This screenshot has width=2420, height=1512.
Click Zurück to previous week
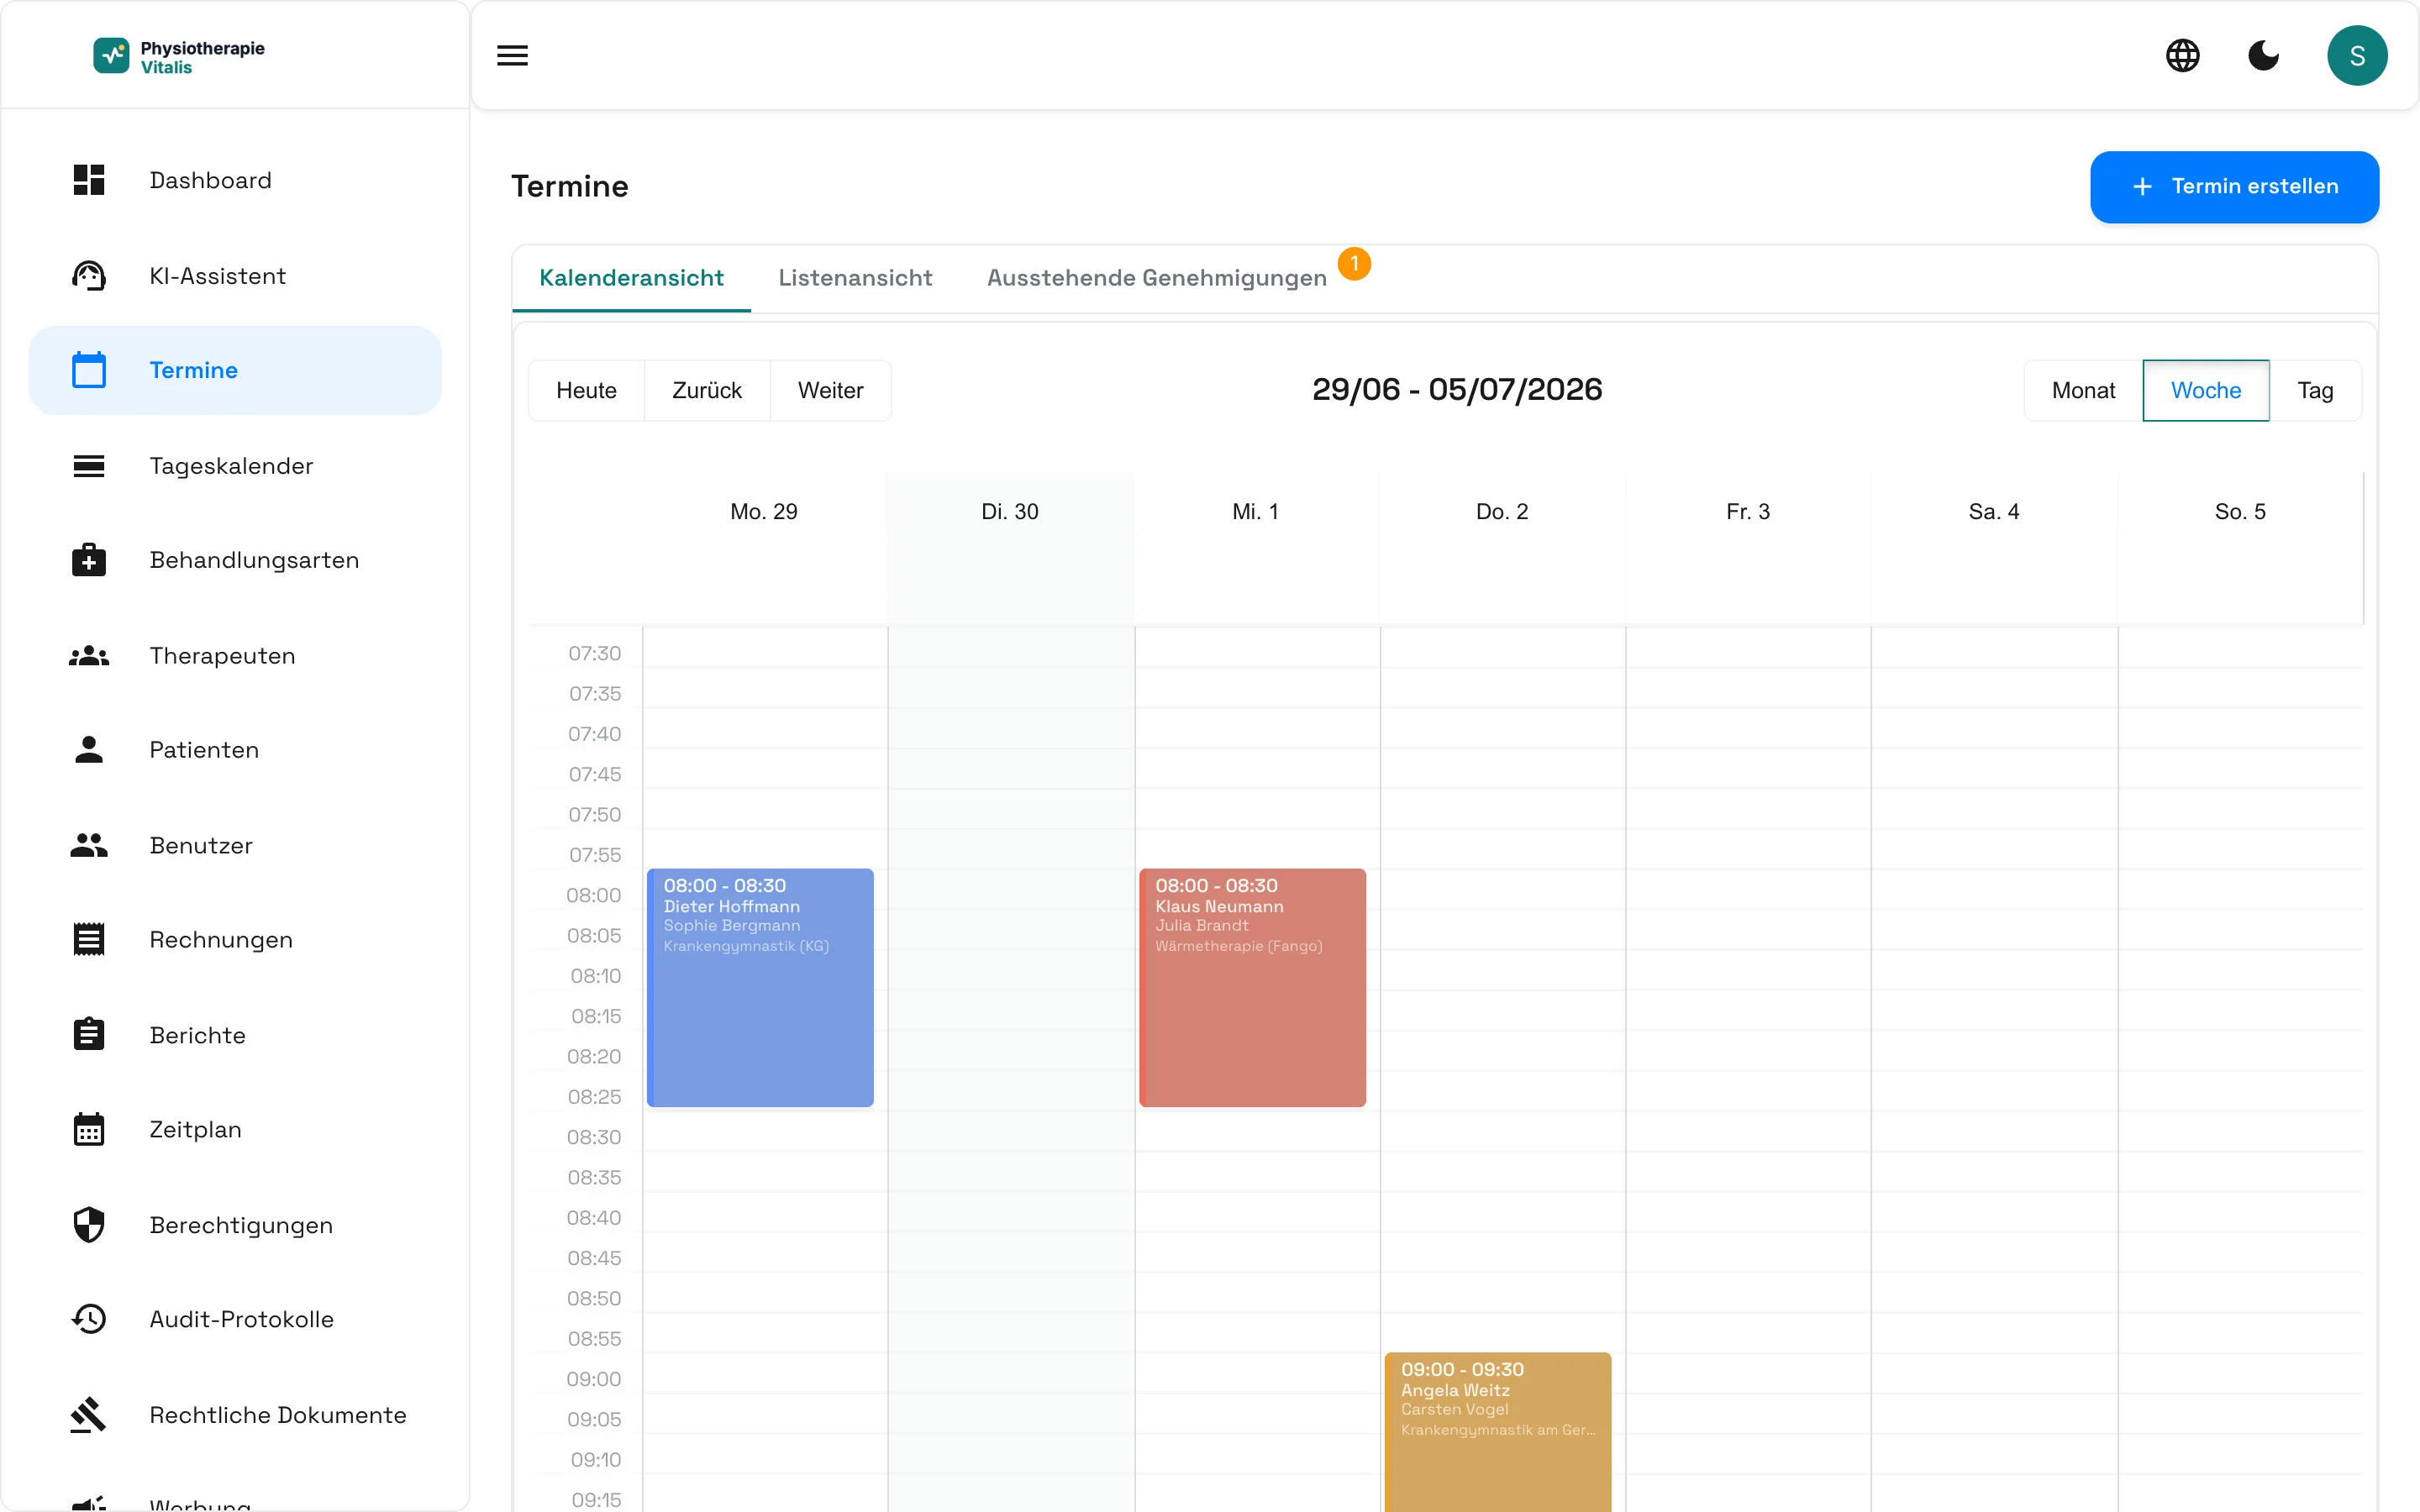pyautogui.click(x=707, y=391)
